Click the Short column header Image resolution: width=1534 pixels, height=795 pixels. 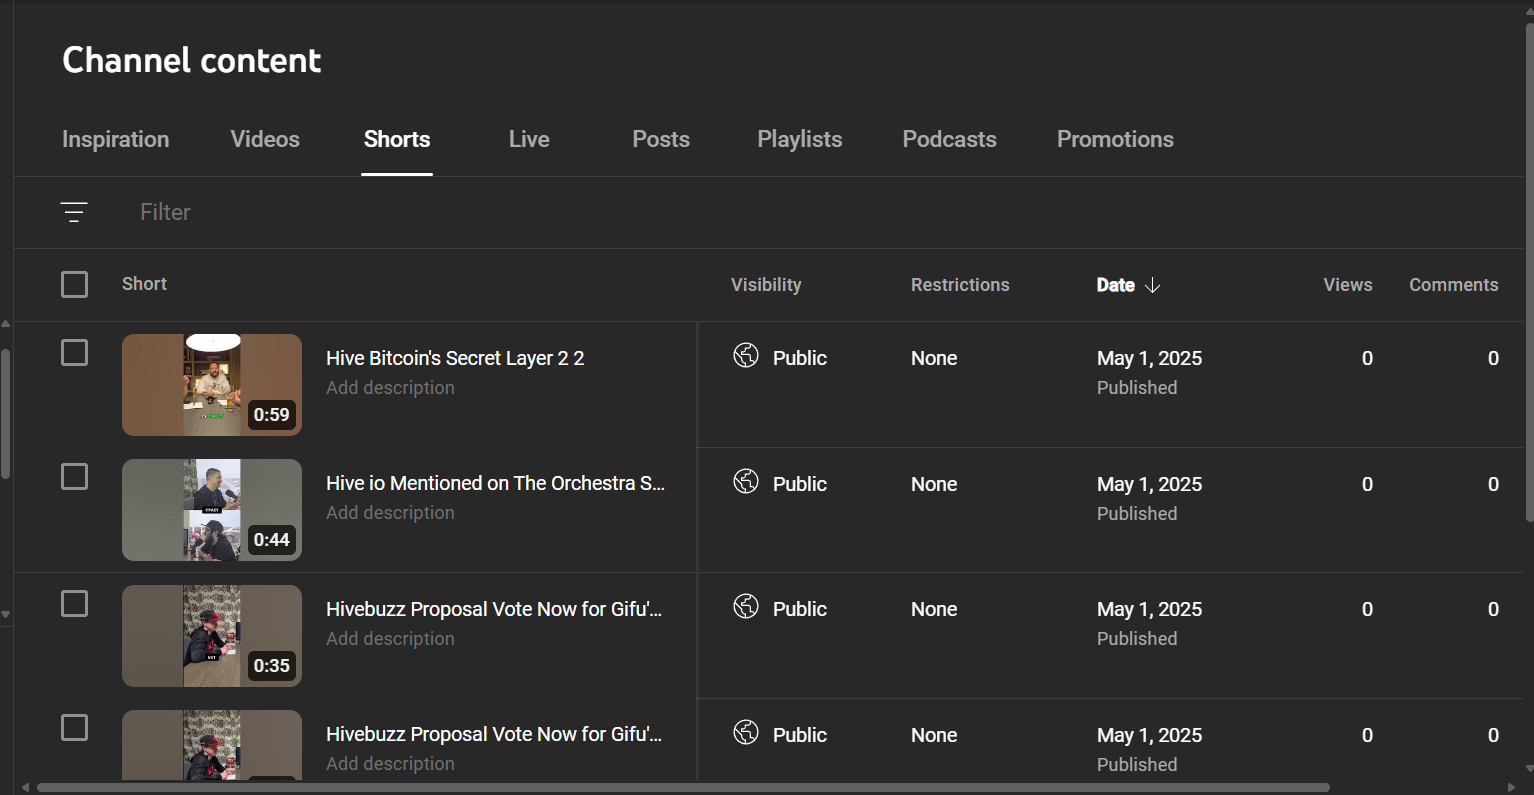[144, 284]
